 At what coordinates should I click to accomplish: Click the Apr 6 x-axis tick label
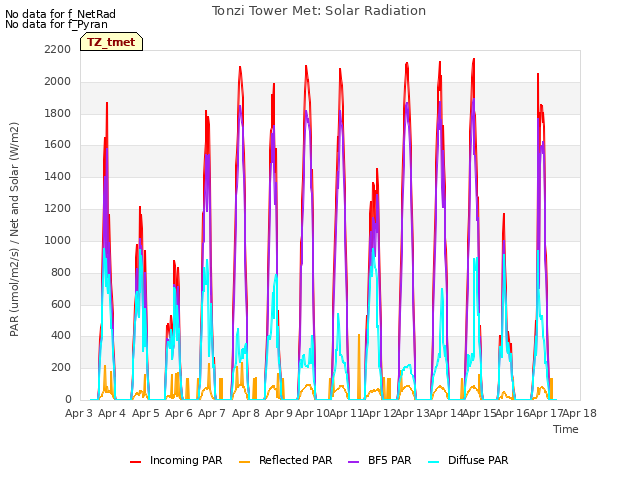(x=179, y=413)
